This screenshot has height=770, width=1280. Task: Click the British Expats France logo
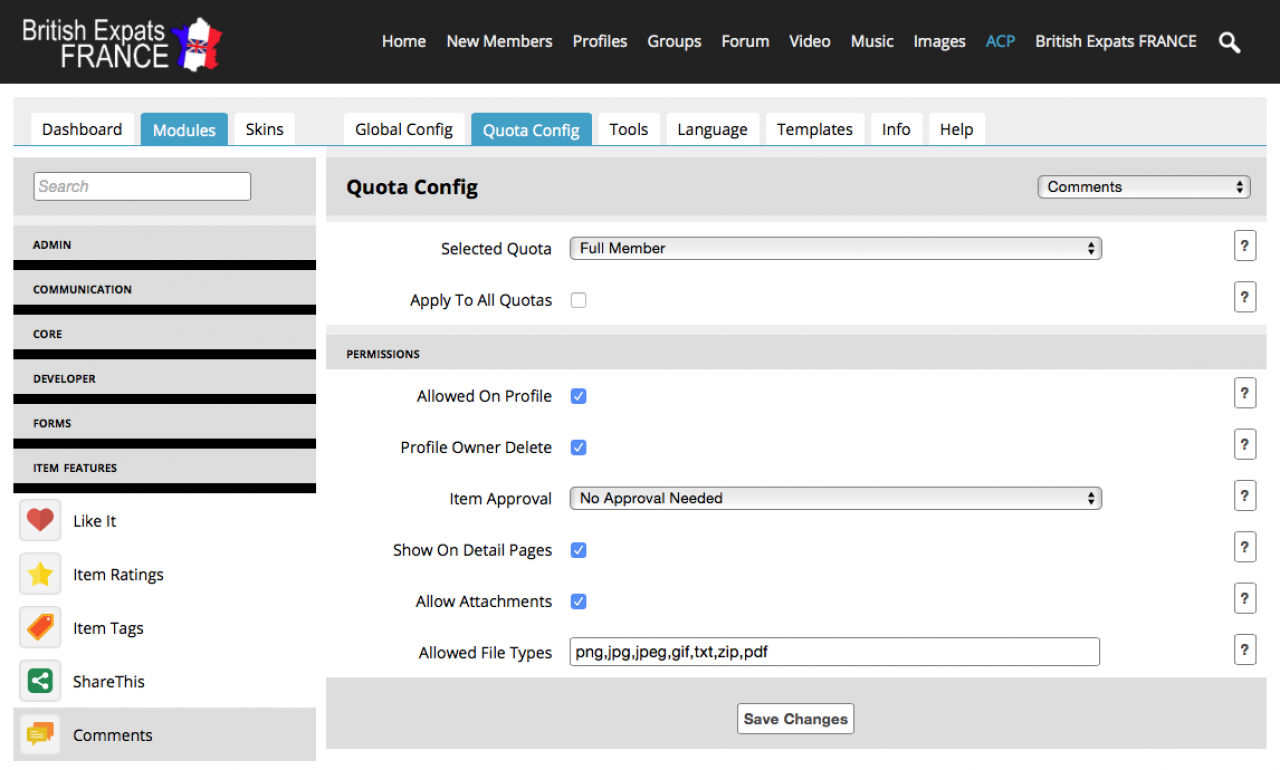(x=121, y=42)
